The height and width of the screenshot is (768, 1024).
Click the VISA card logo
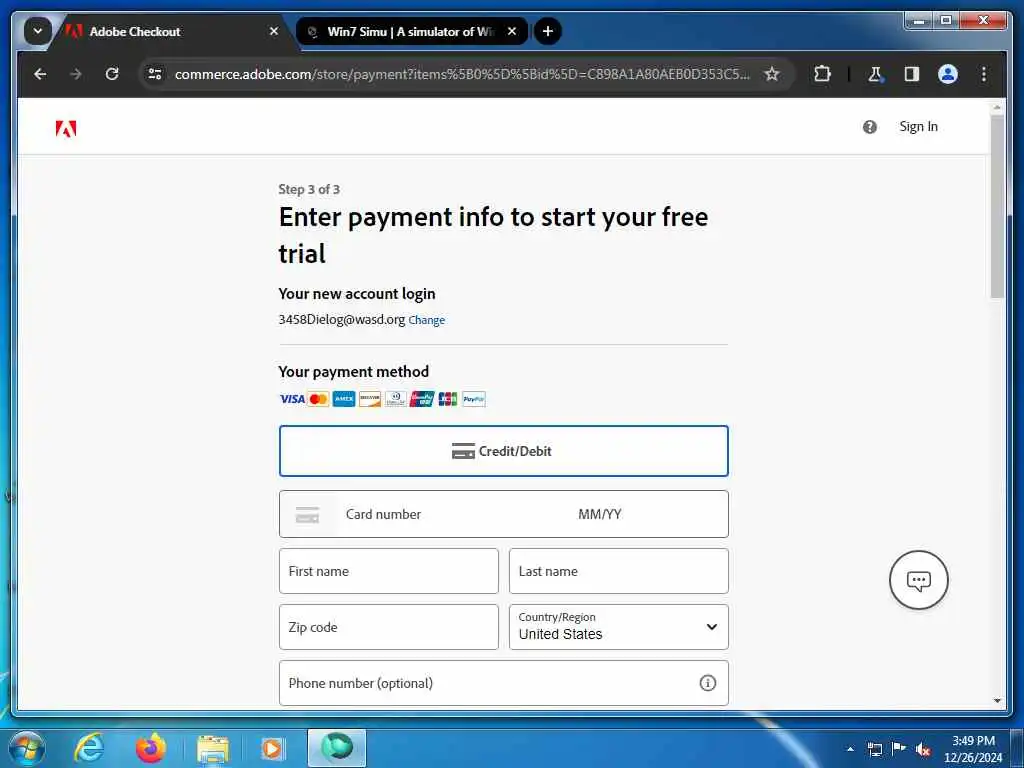292,399
